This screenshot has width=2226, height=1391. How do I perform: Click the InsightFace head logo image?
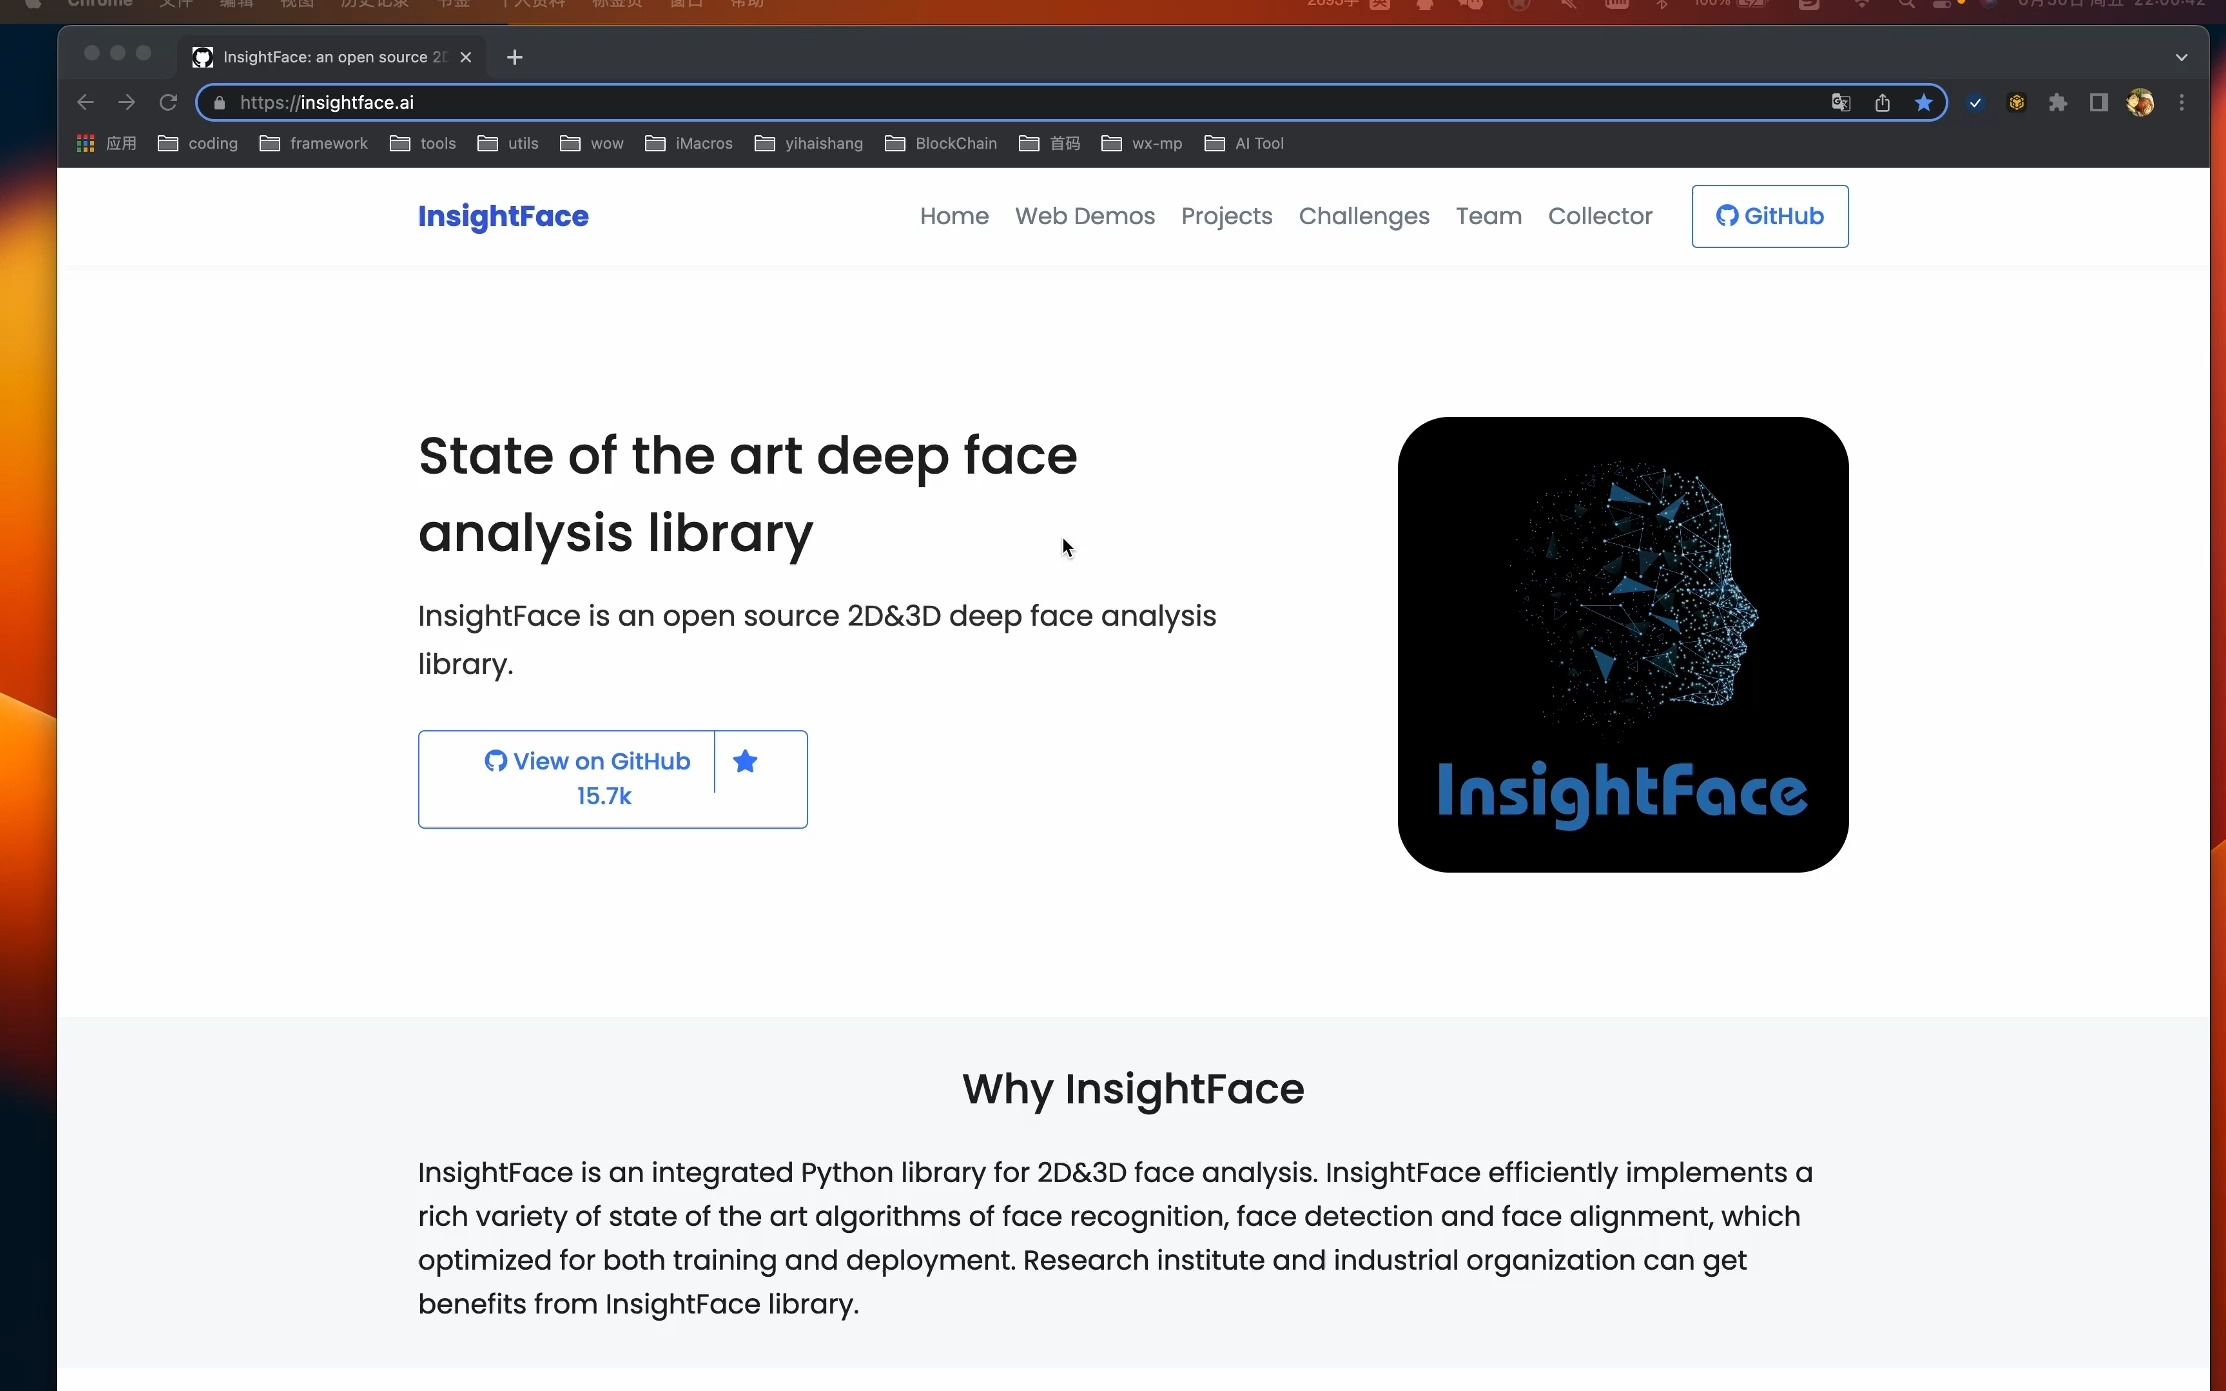[x=1622, y=644]
